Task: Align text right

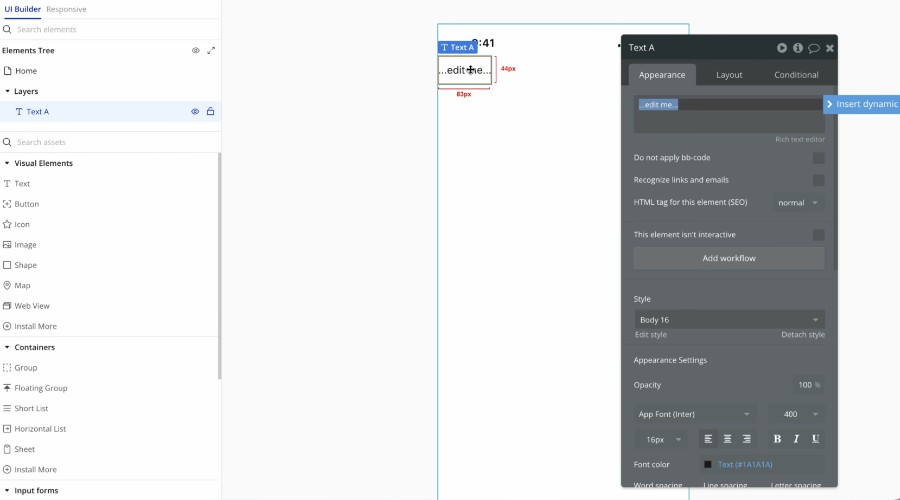Action: pos(746,439)
